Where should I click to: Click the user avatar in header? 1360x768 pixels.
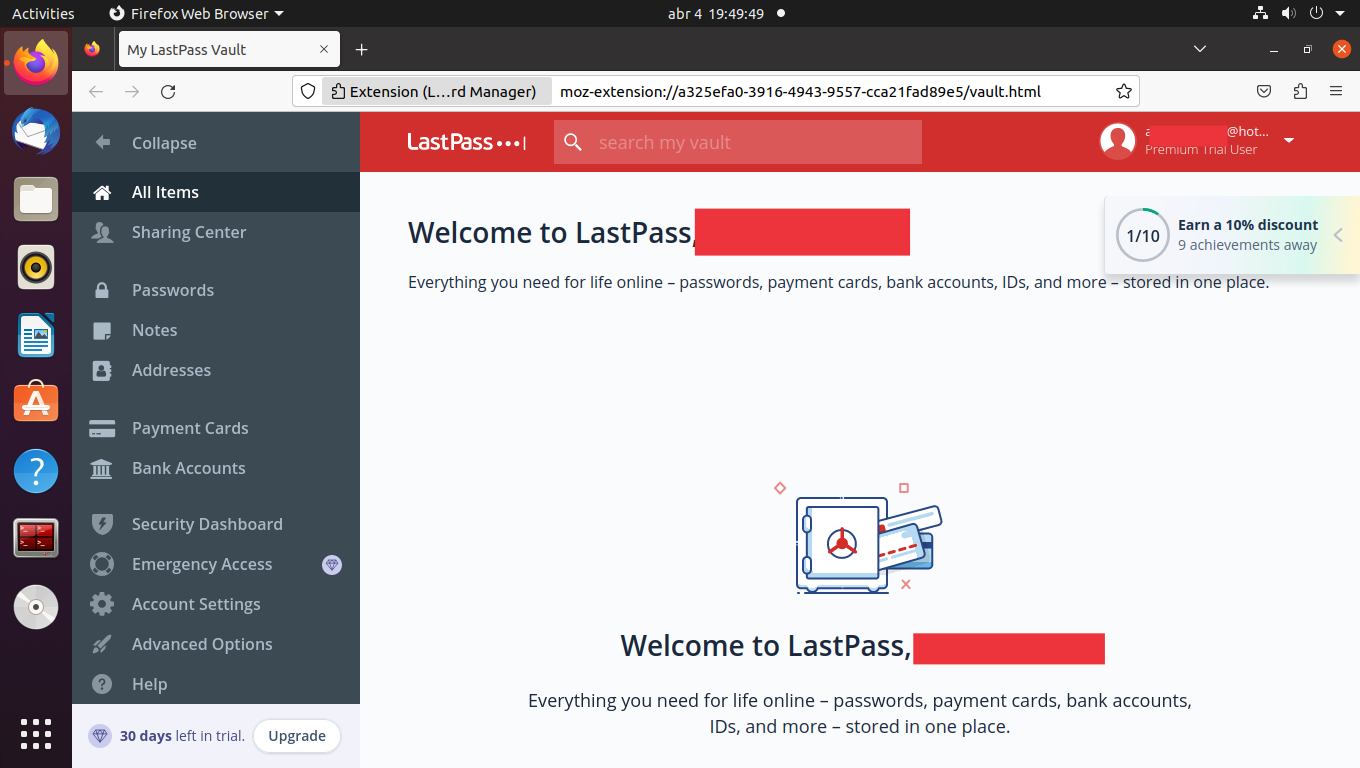(x=1117, y=141)
